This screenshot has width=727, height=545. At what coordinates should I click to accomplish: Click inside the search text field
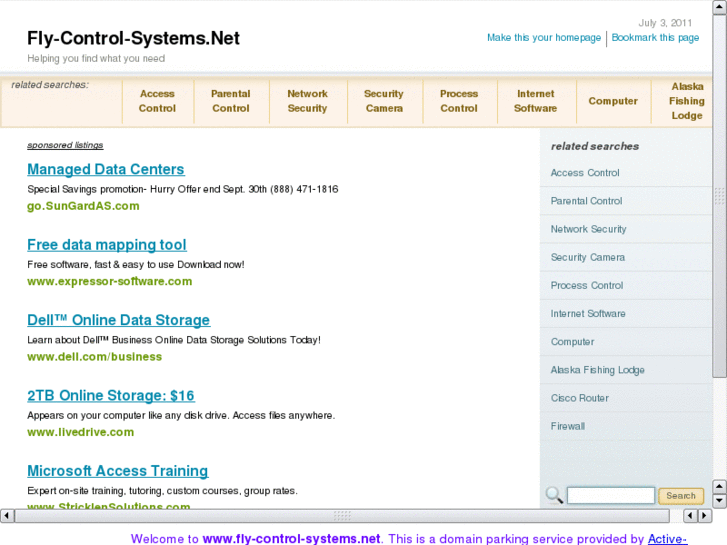tap(611, 495)
